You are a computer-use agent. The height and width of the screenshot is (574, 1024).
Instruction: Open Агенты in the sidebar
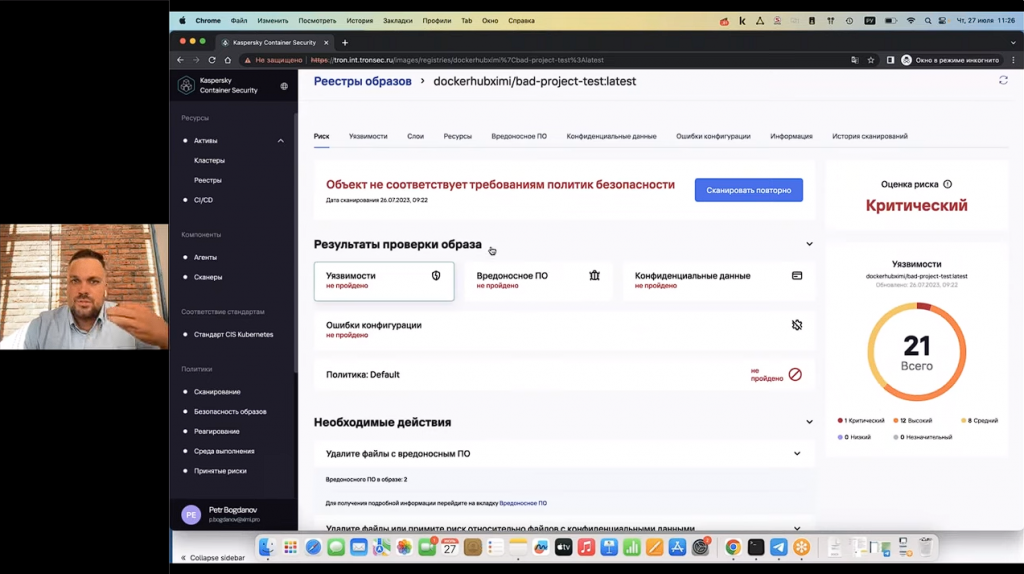pyautogui.click(x=205, y=257)
